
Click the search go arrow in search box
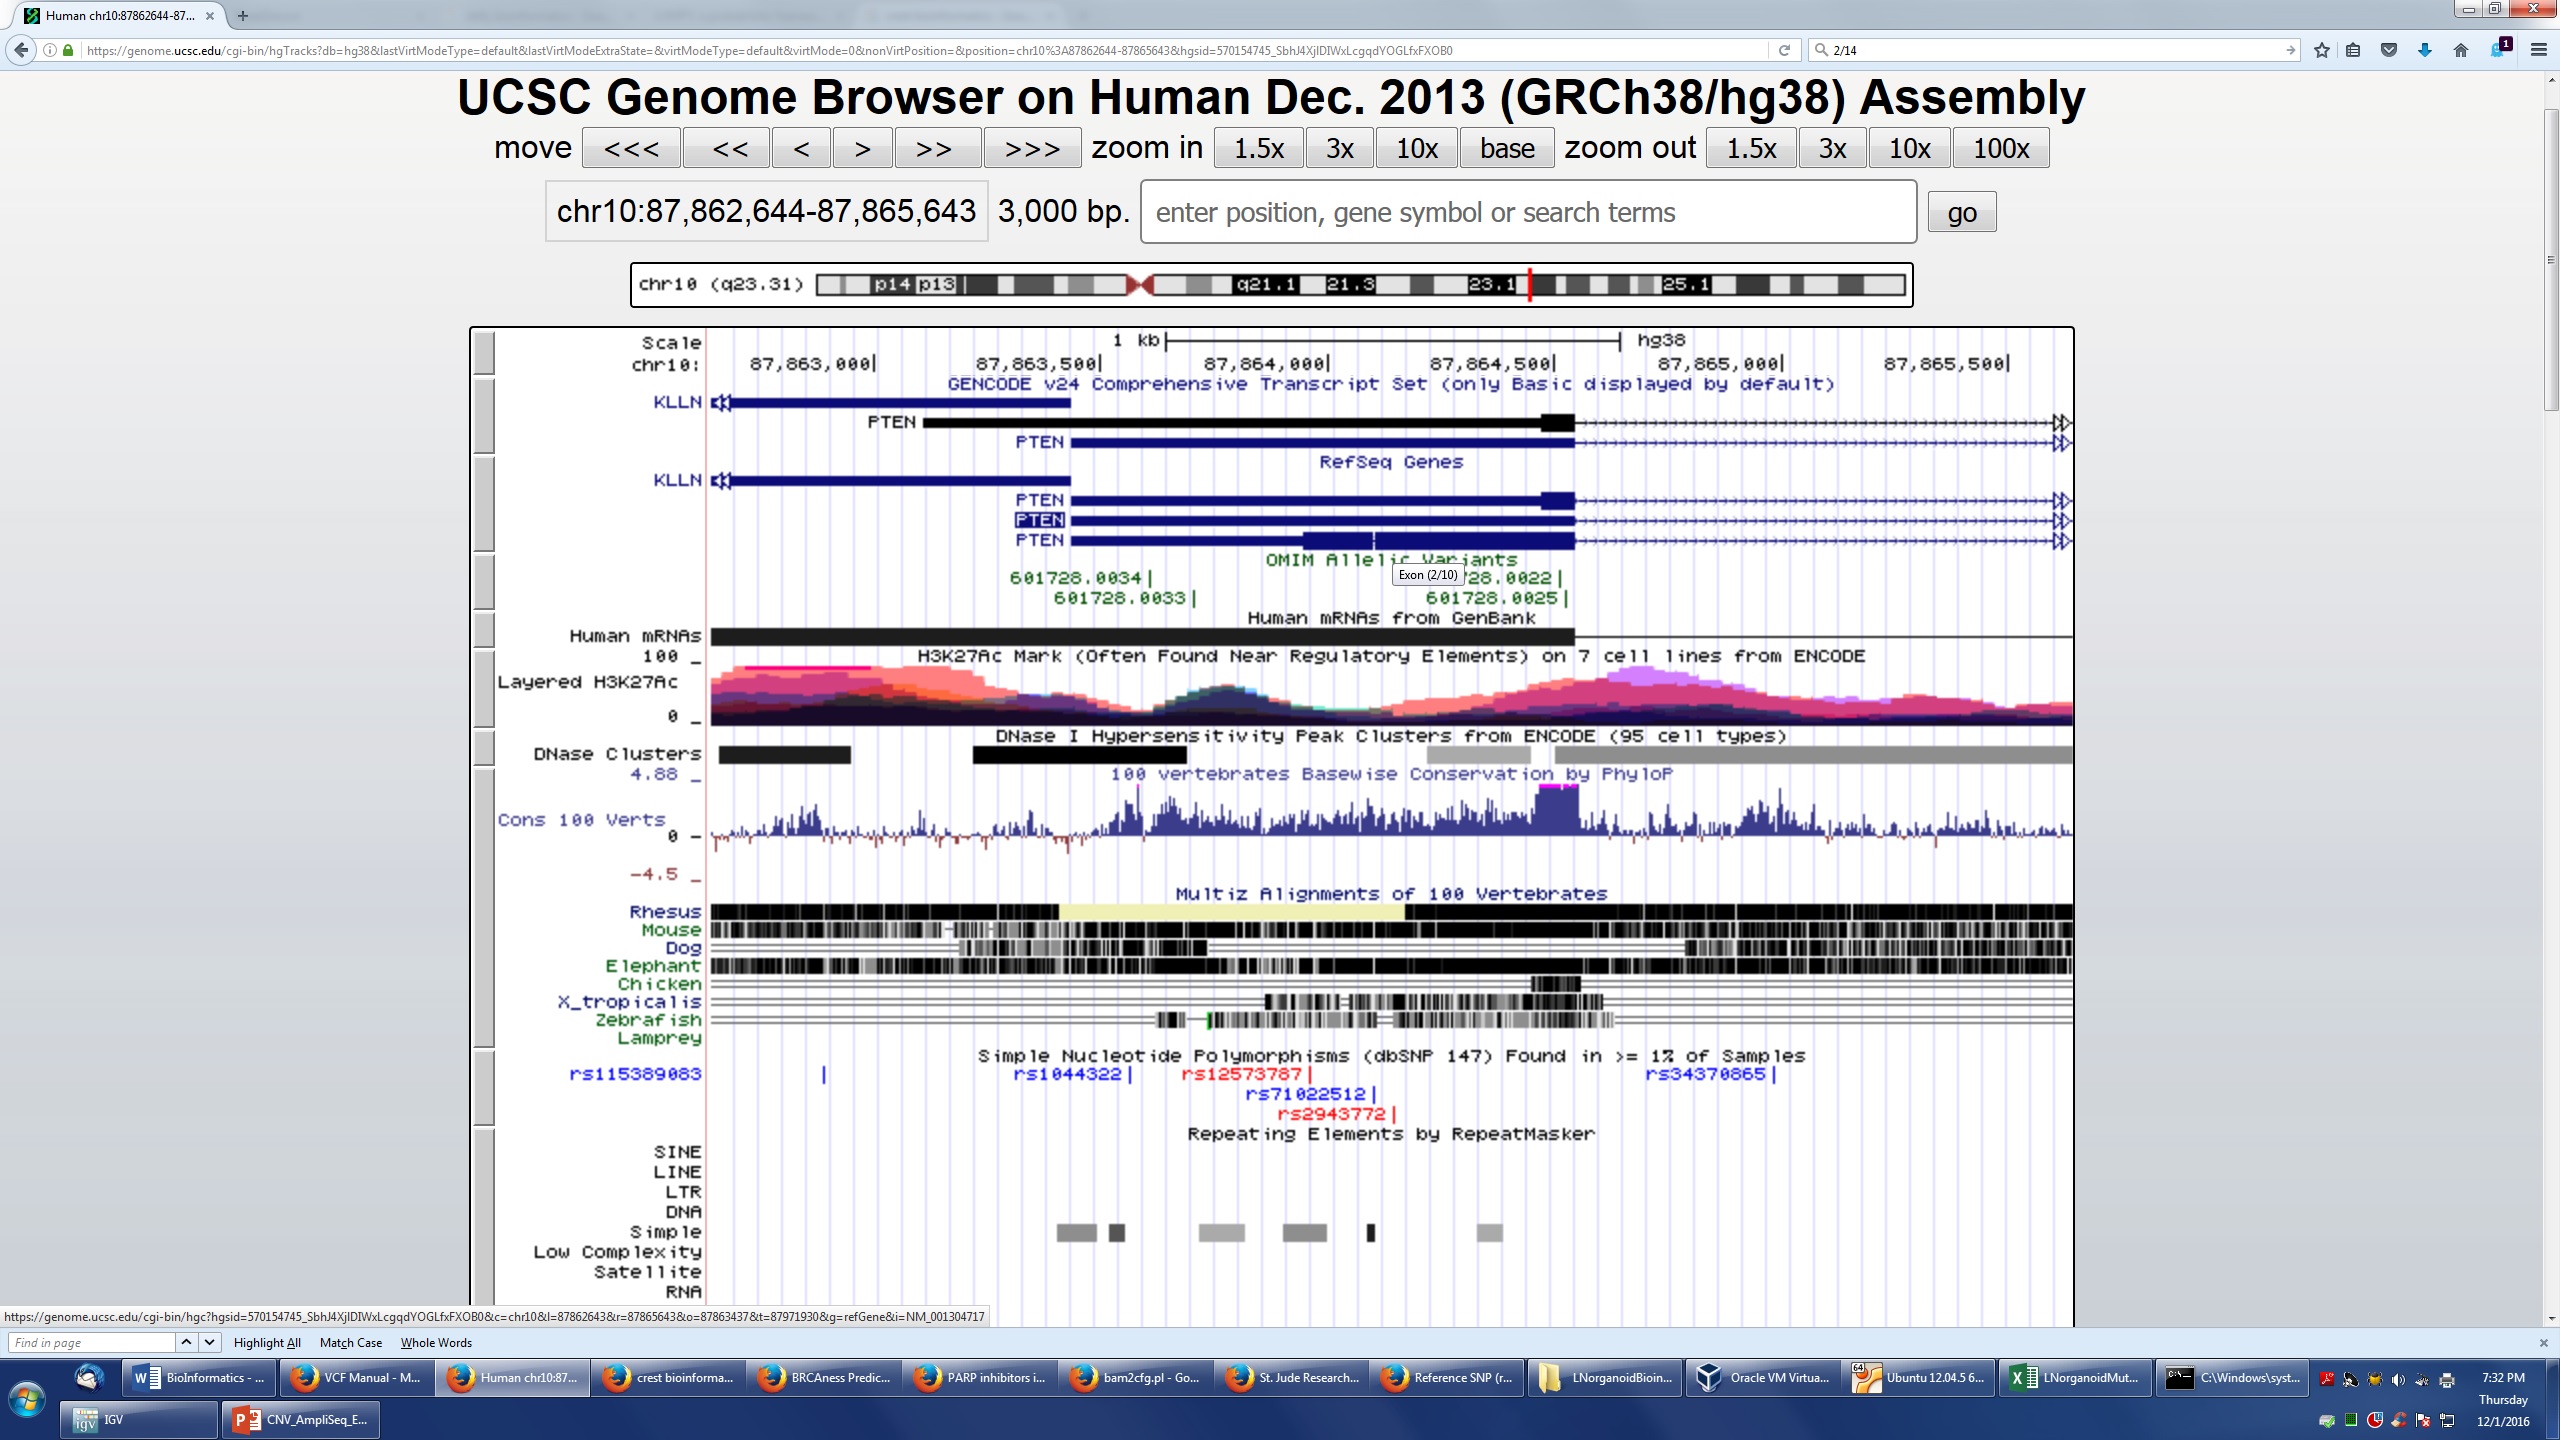point(2290,50)
